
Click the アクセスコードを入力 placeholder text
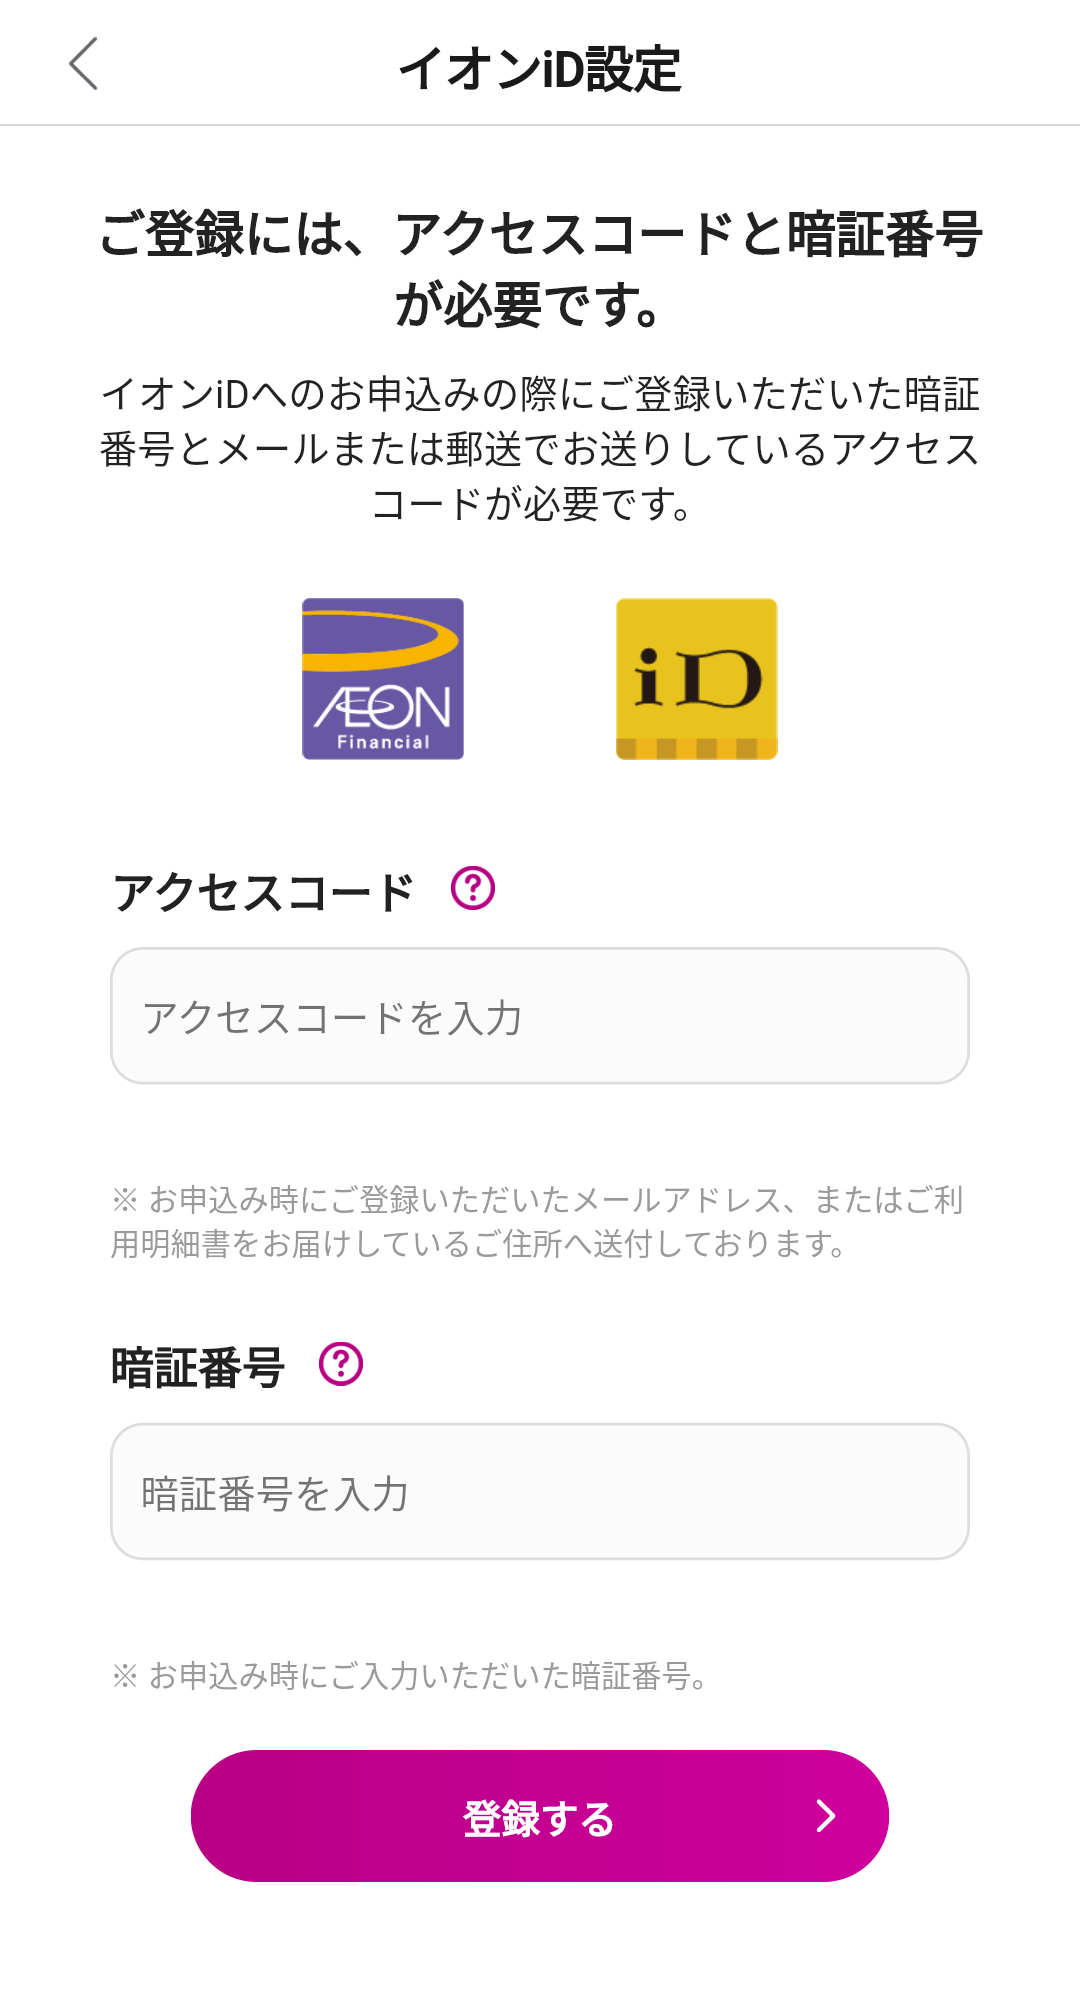click(332, 1018)
